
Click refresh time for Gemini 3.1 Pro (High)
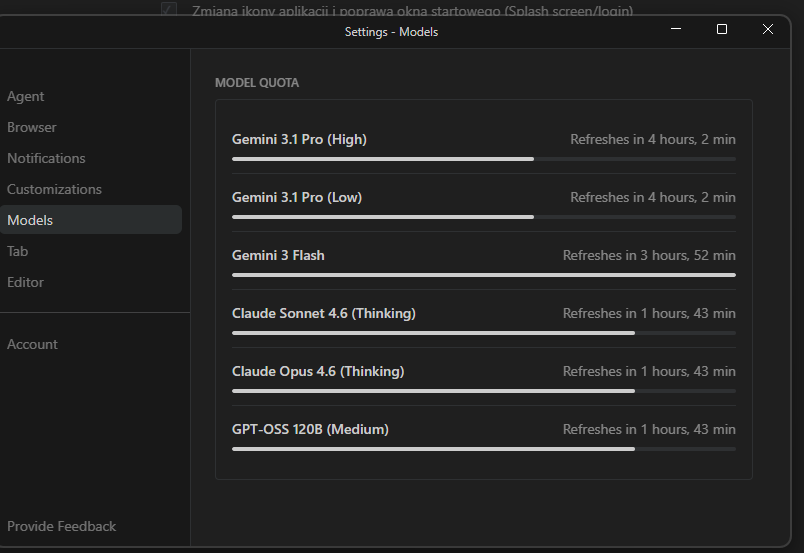pos(653,140)
